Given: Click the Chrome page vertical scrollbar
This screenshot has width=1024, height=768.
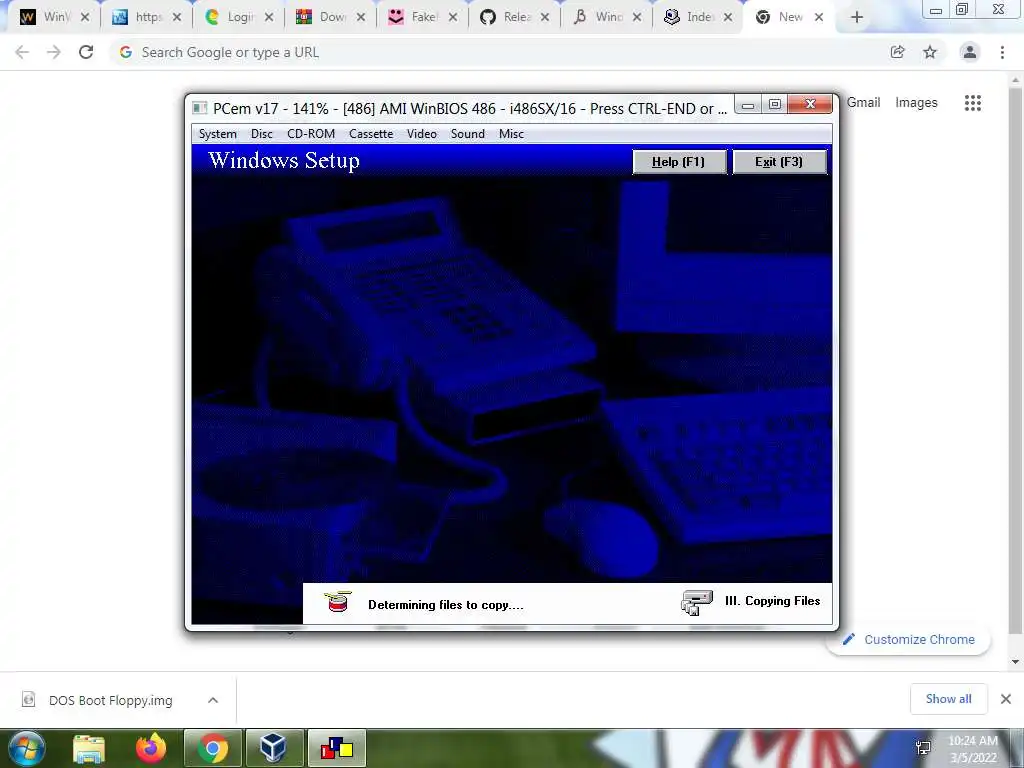Looking at the screenshot, I should click(x=1015, y=359).
